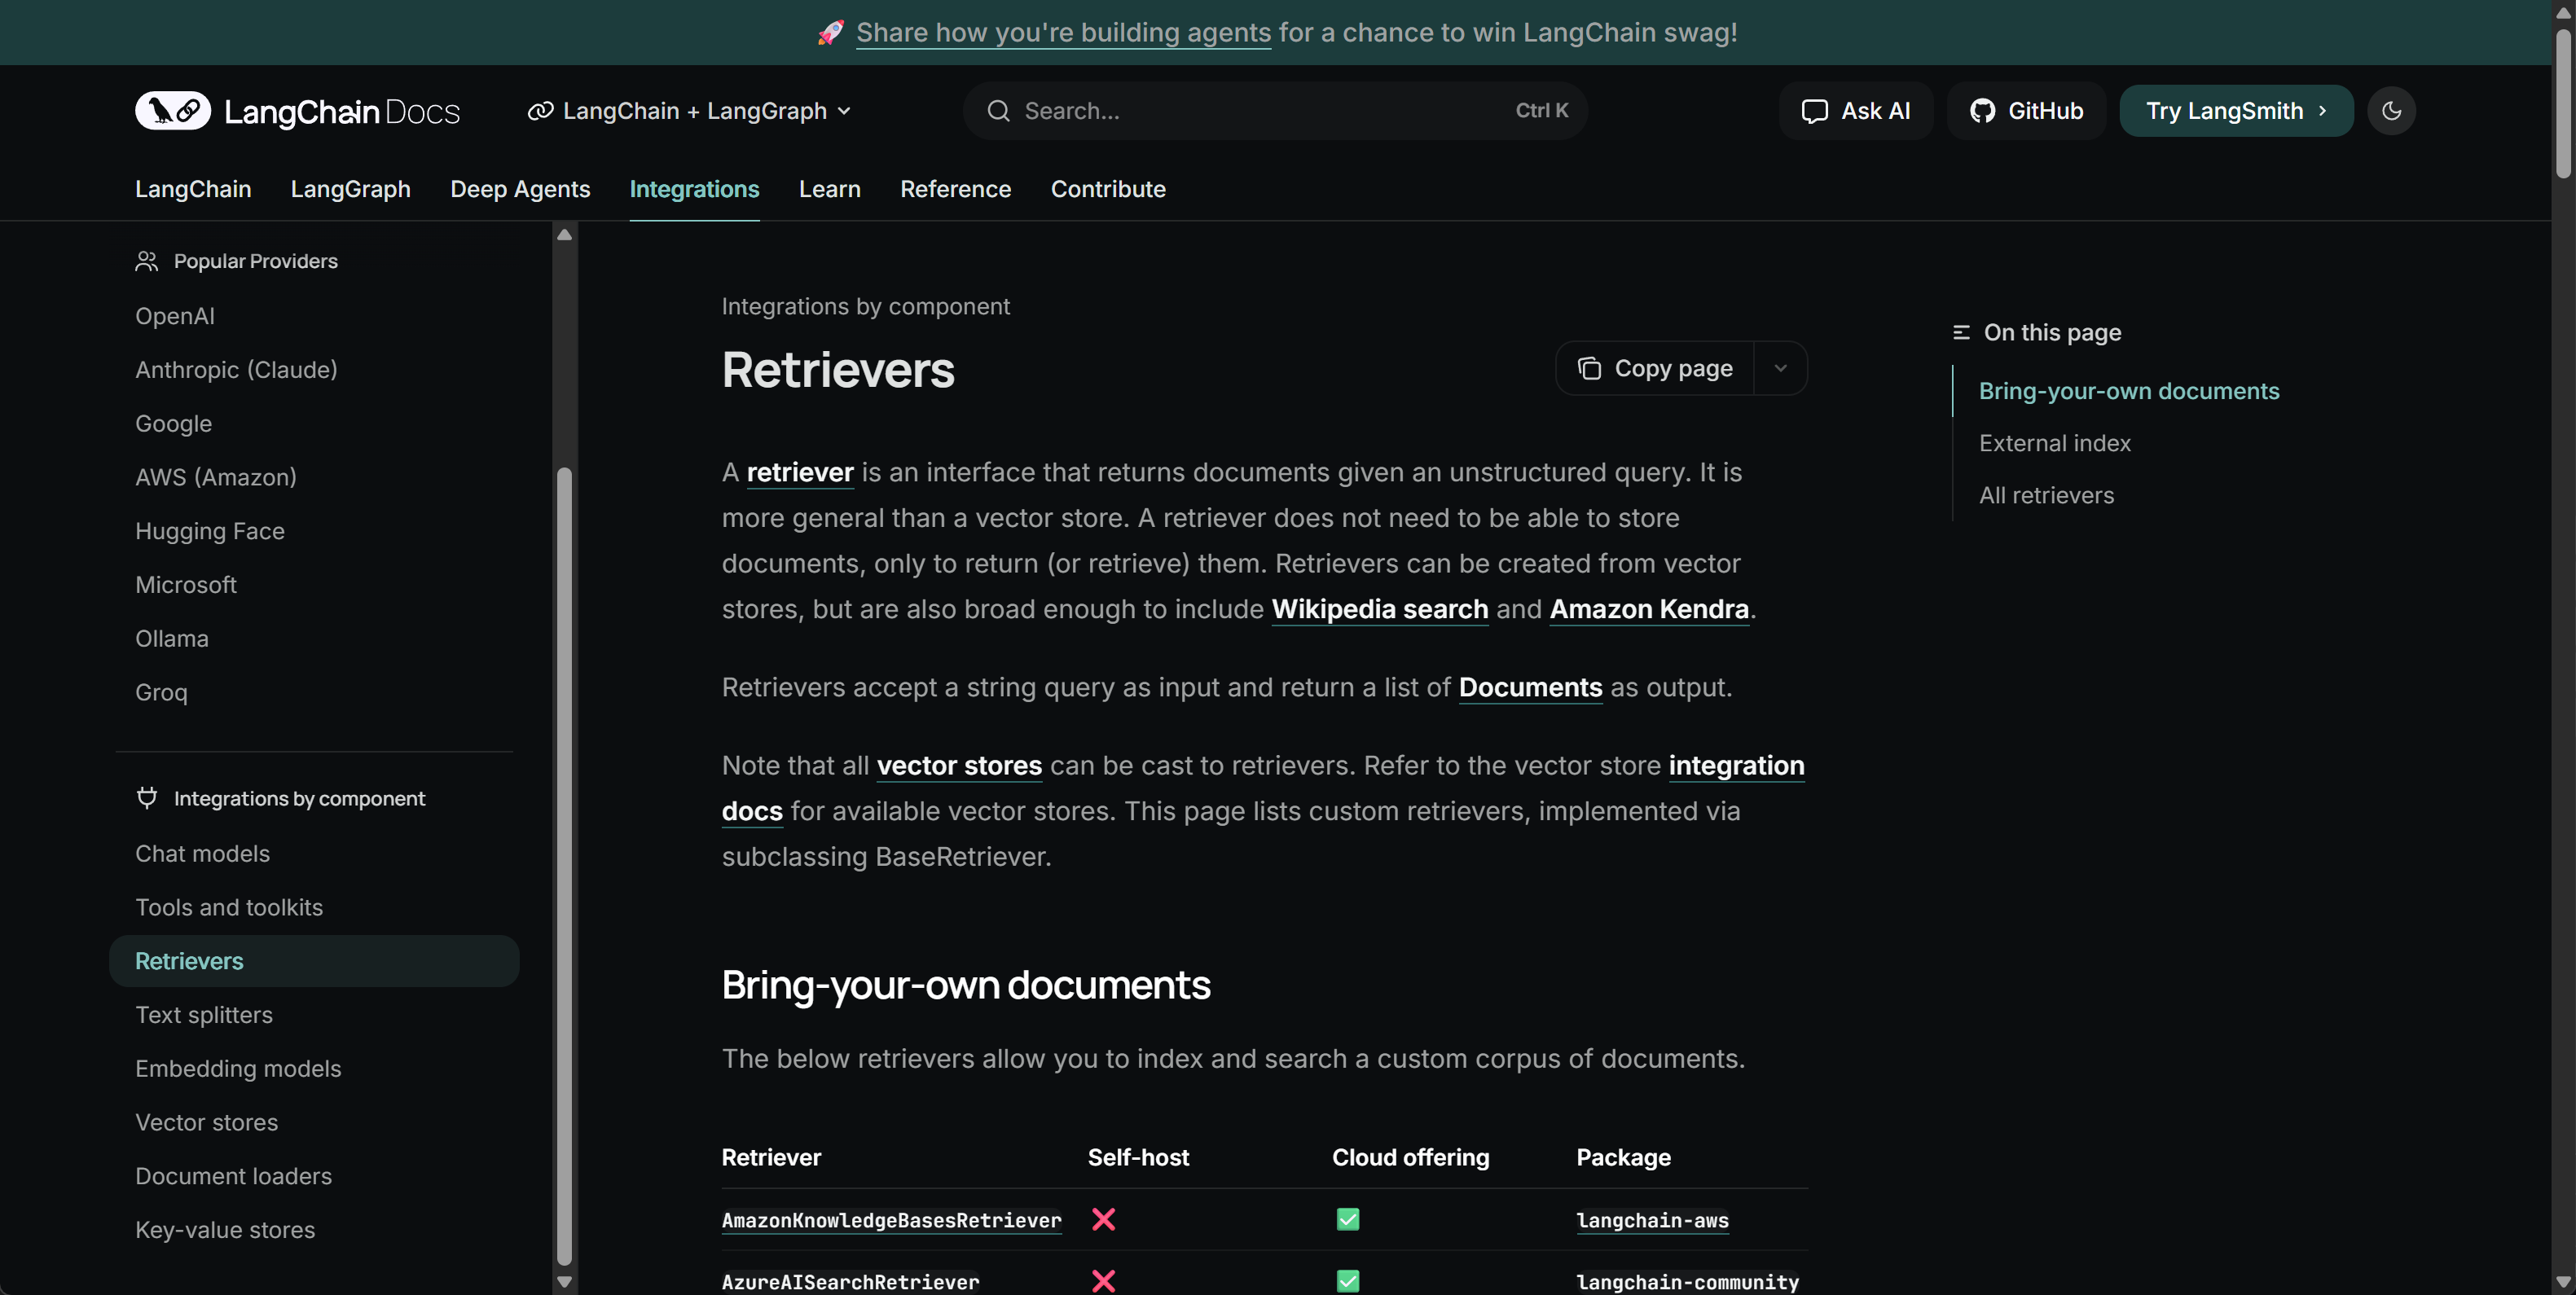
Task: Click the On this page list icon
Action: tap(1961, 332)
